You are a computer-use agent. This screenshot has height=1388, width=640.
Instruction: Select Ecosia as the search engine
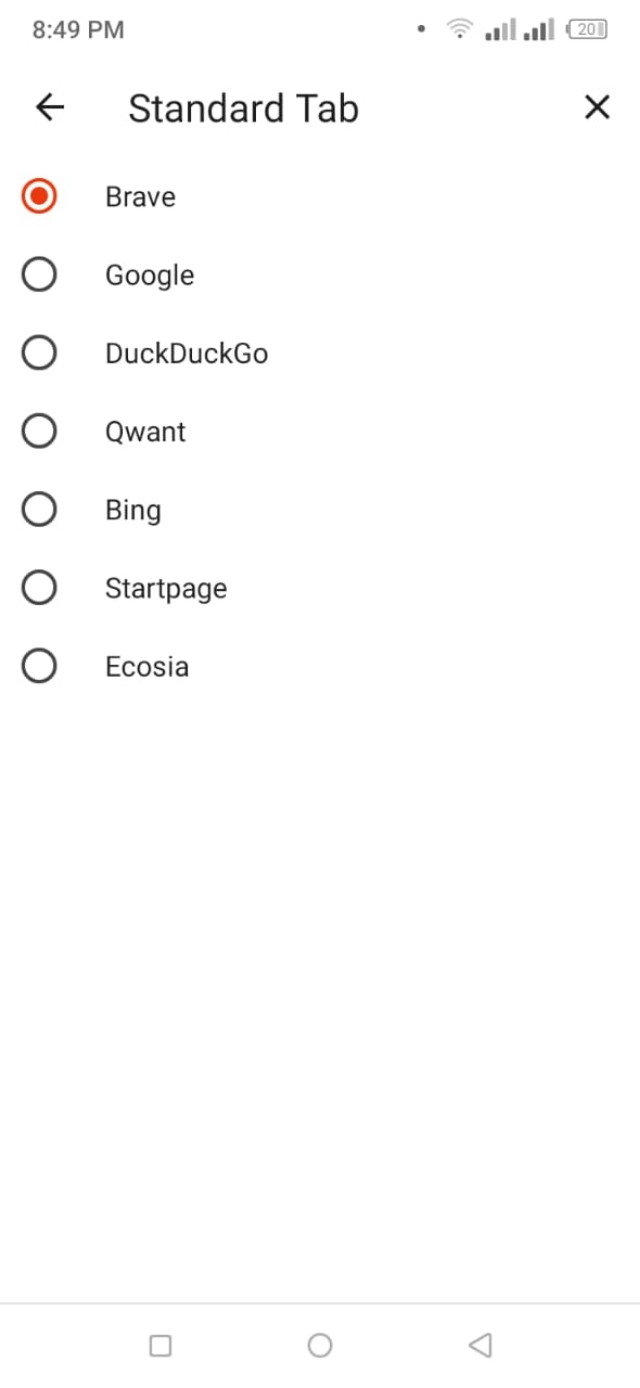[x=39, y=665]
